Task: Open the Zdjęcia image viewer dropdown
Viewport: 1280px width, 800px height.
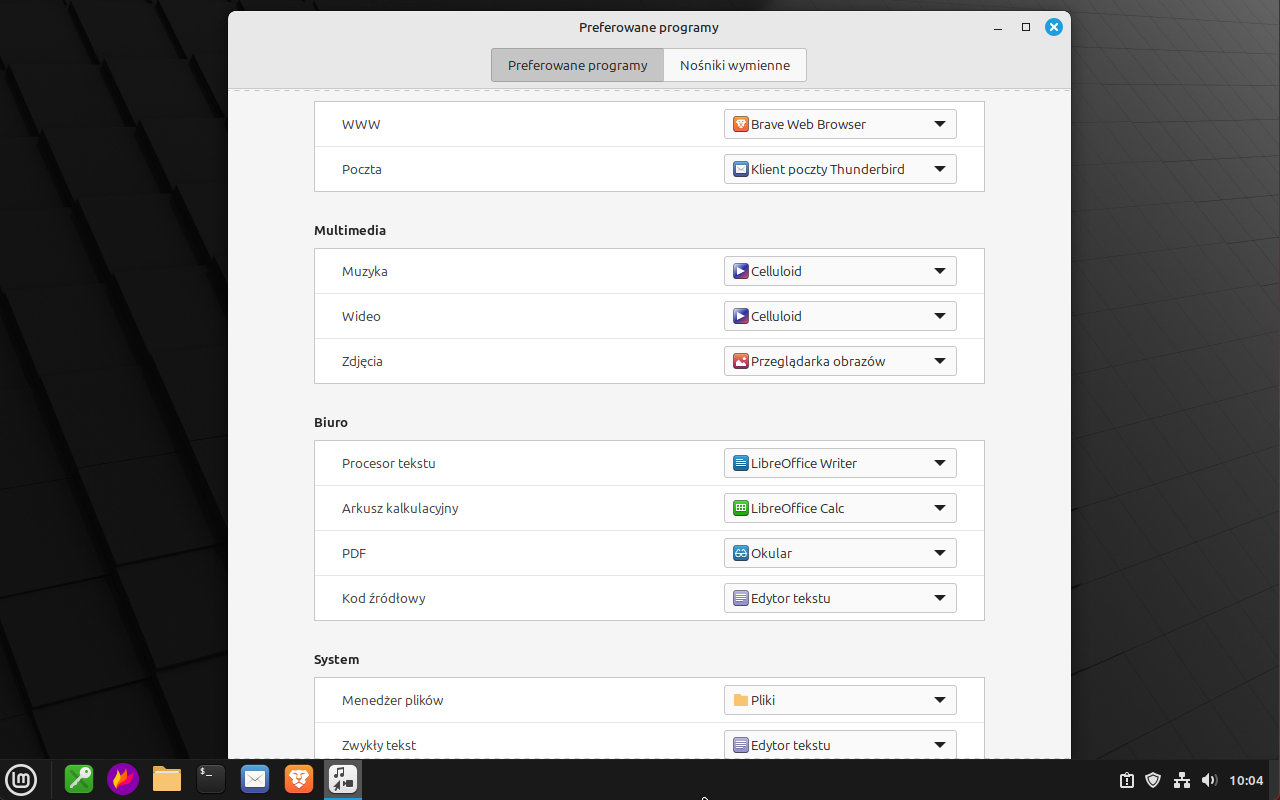Action: pyautogui.click(x=840, y=361)
